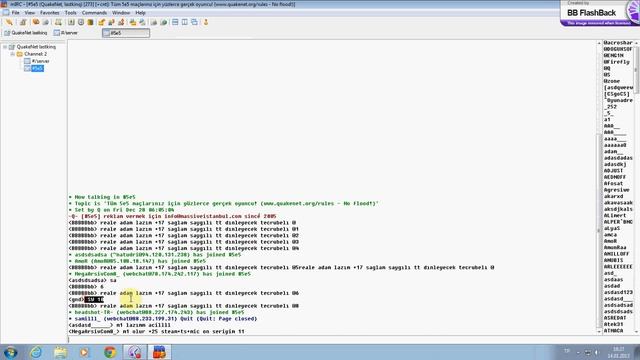Select the Channel: 2 folder in treebar
This screenshot has width=640, height=360.
coord(36,54)
